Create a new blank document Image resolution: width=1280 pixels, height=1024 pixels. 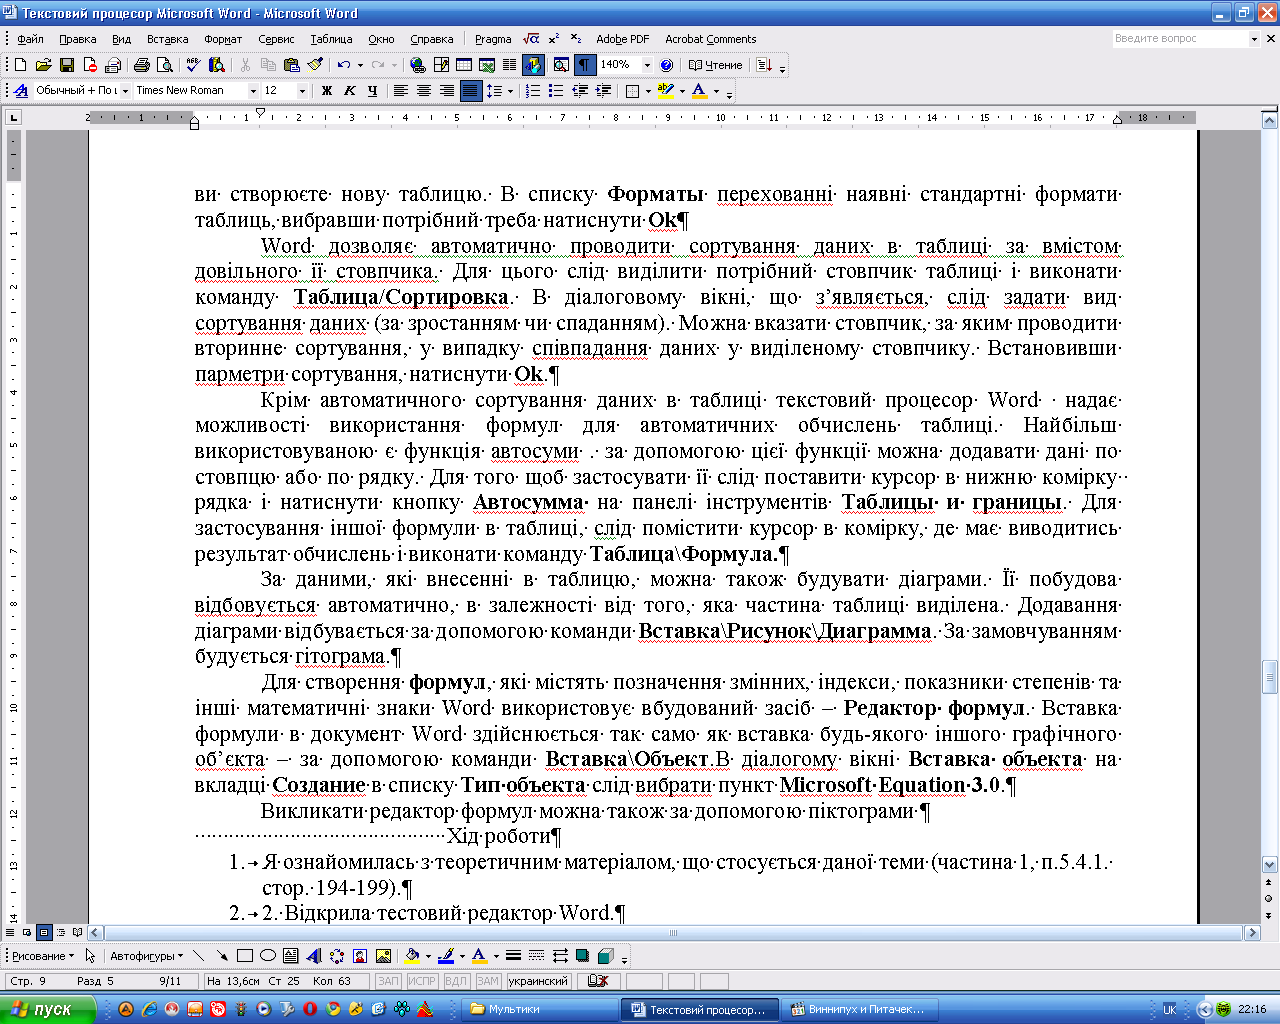pos(20,65)
